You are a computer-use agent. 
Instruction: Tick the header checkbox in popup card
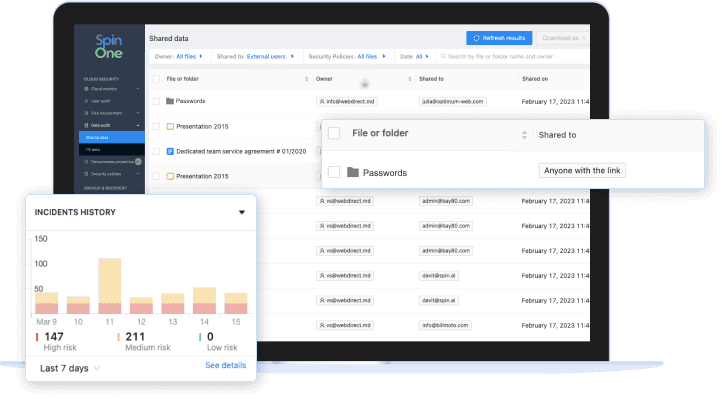click(334, 133)
